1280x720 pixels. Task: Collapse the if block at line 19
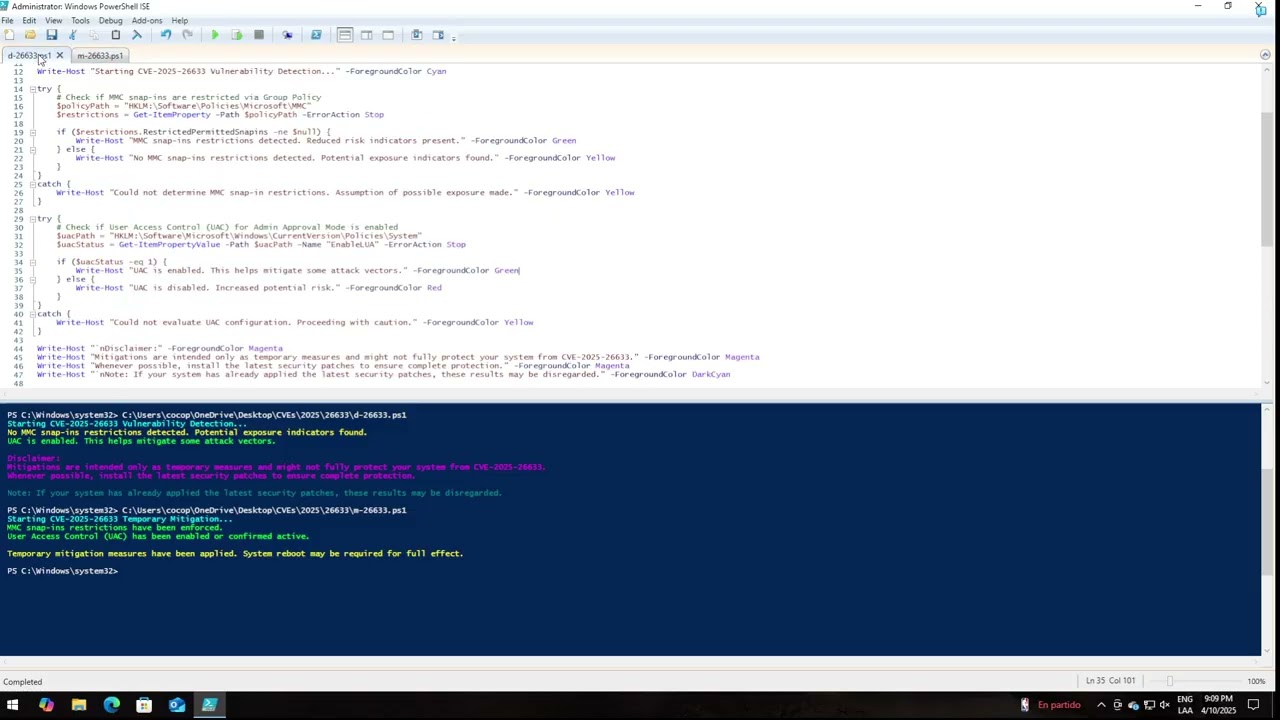[x=32, y=132]
